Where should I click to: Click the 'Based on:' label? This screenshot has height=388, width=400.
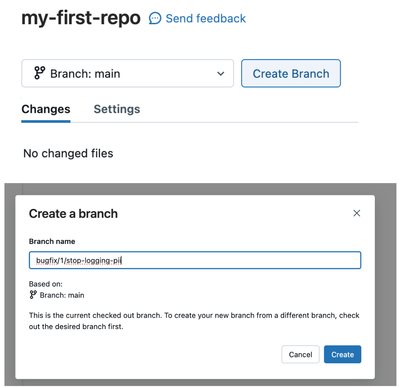[46, 284]
